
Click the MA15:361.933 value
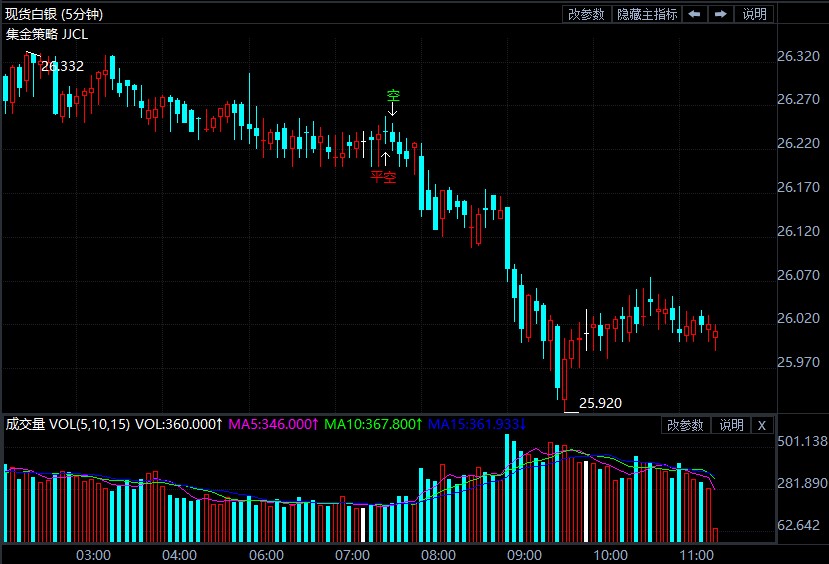point(477,424)
